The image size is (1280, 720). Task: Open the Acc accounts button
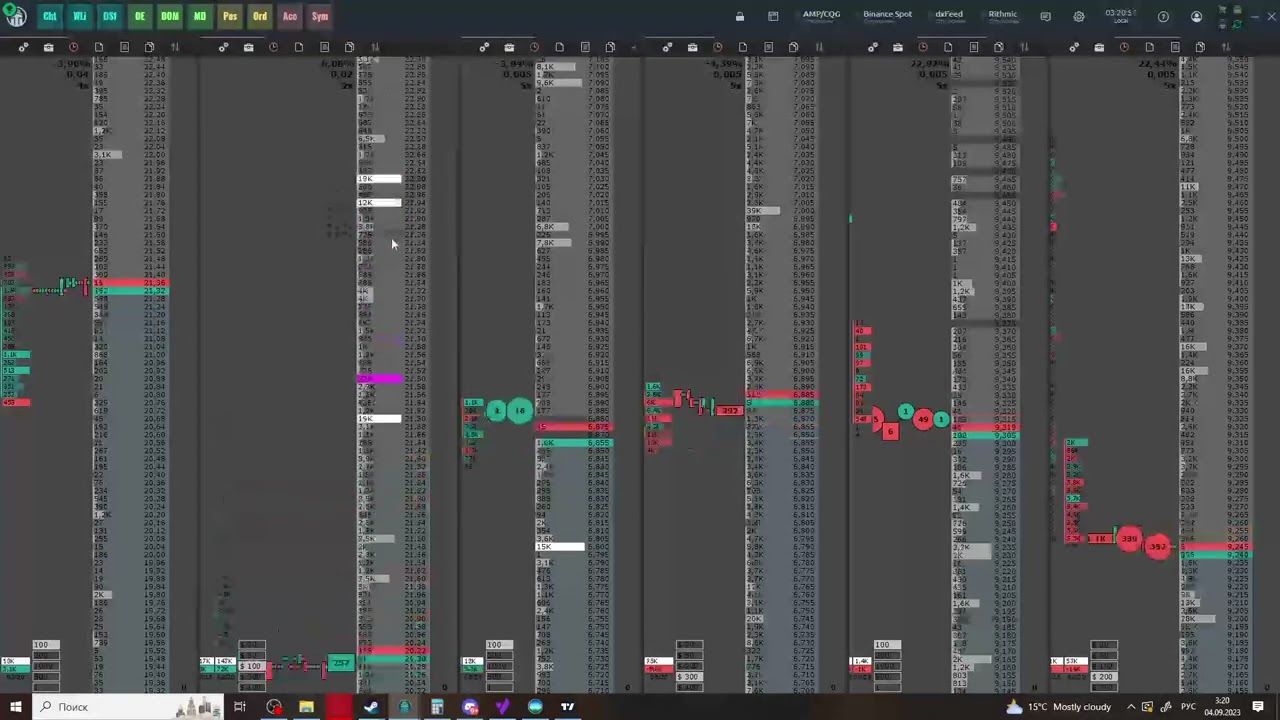289,16
